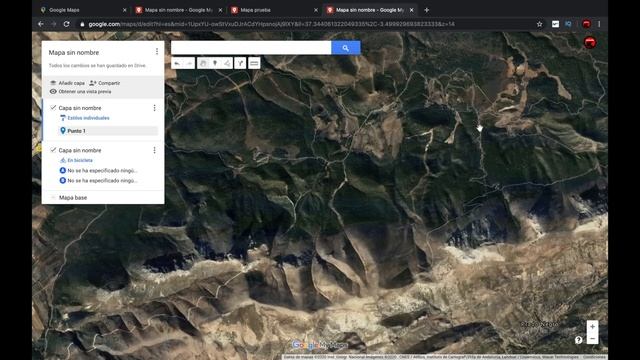Click the bicycle travel mode icon
Viewport: 640px width, 360px height.
63,160
